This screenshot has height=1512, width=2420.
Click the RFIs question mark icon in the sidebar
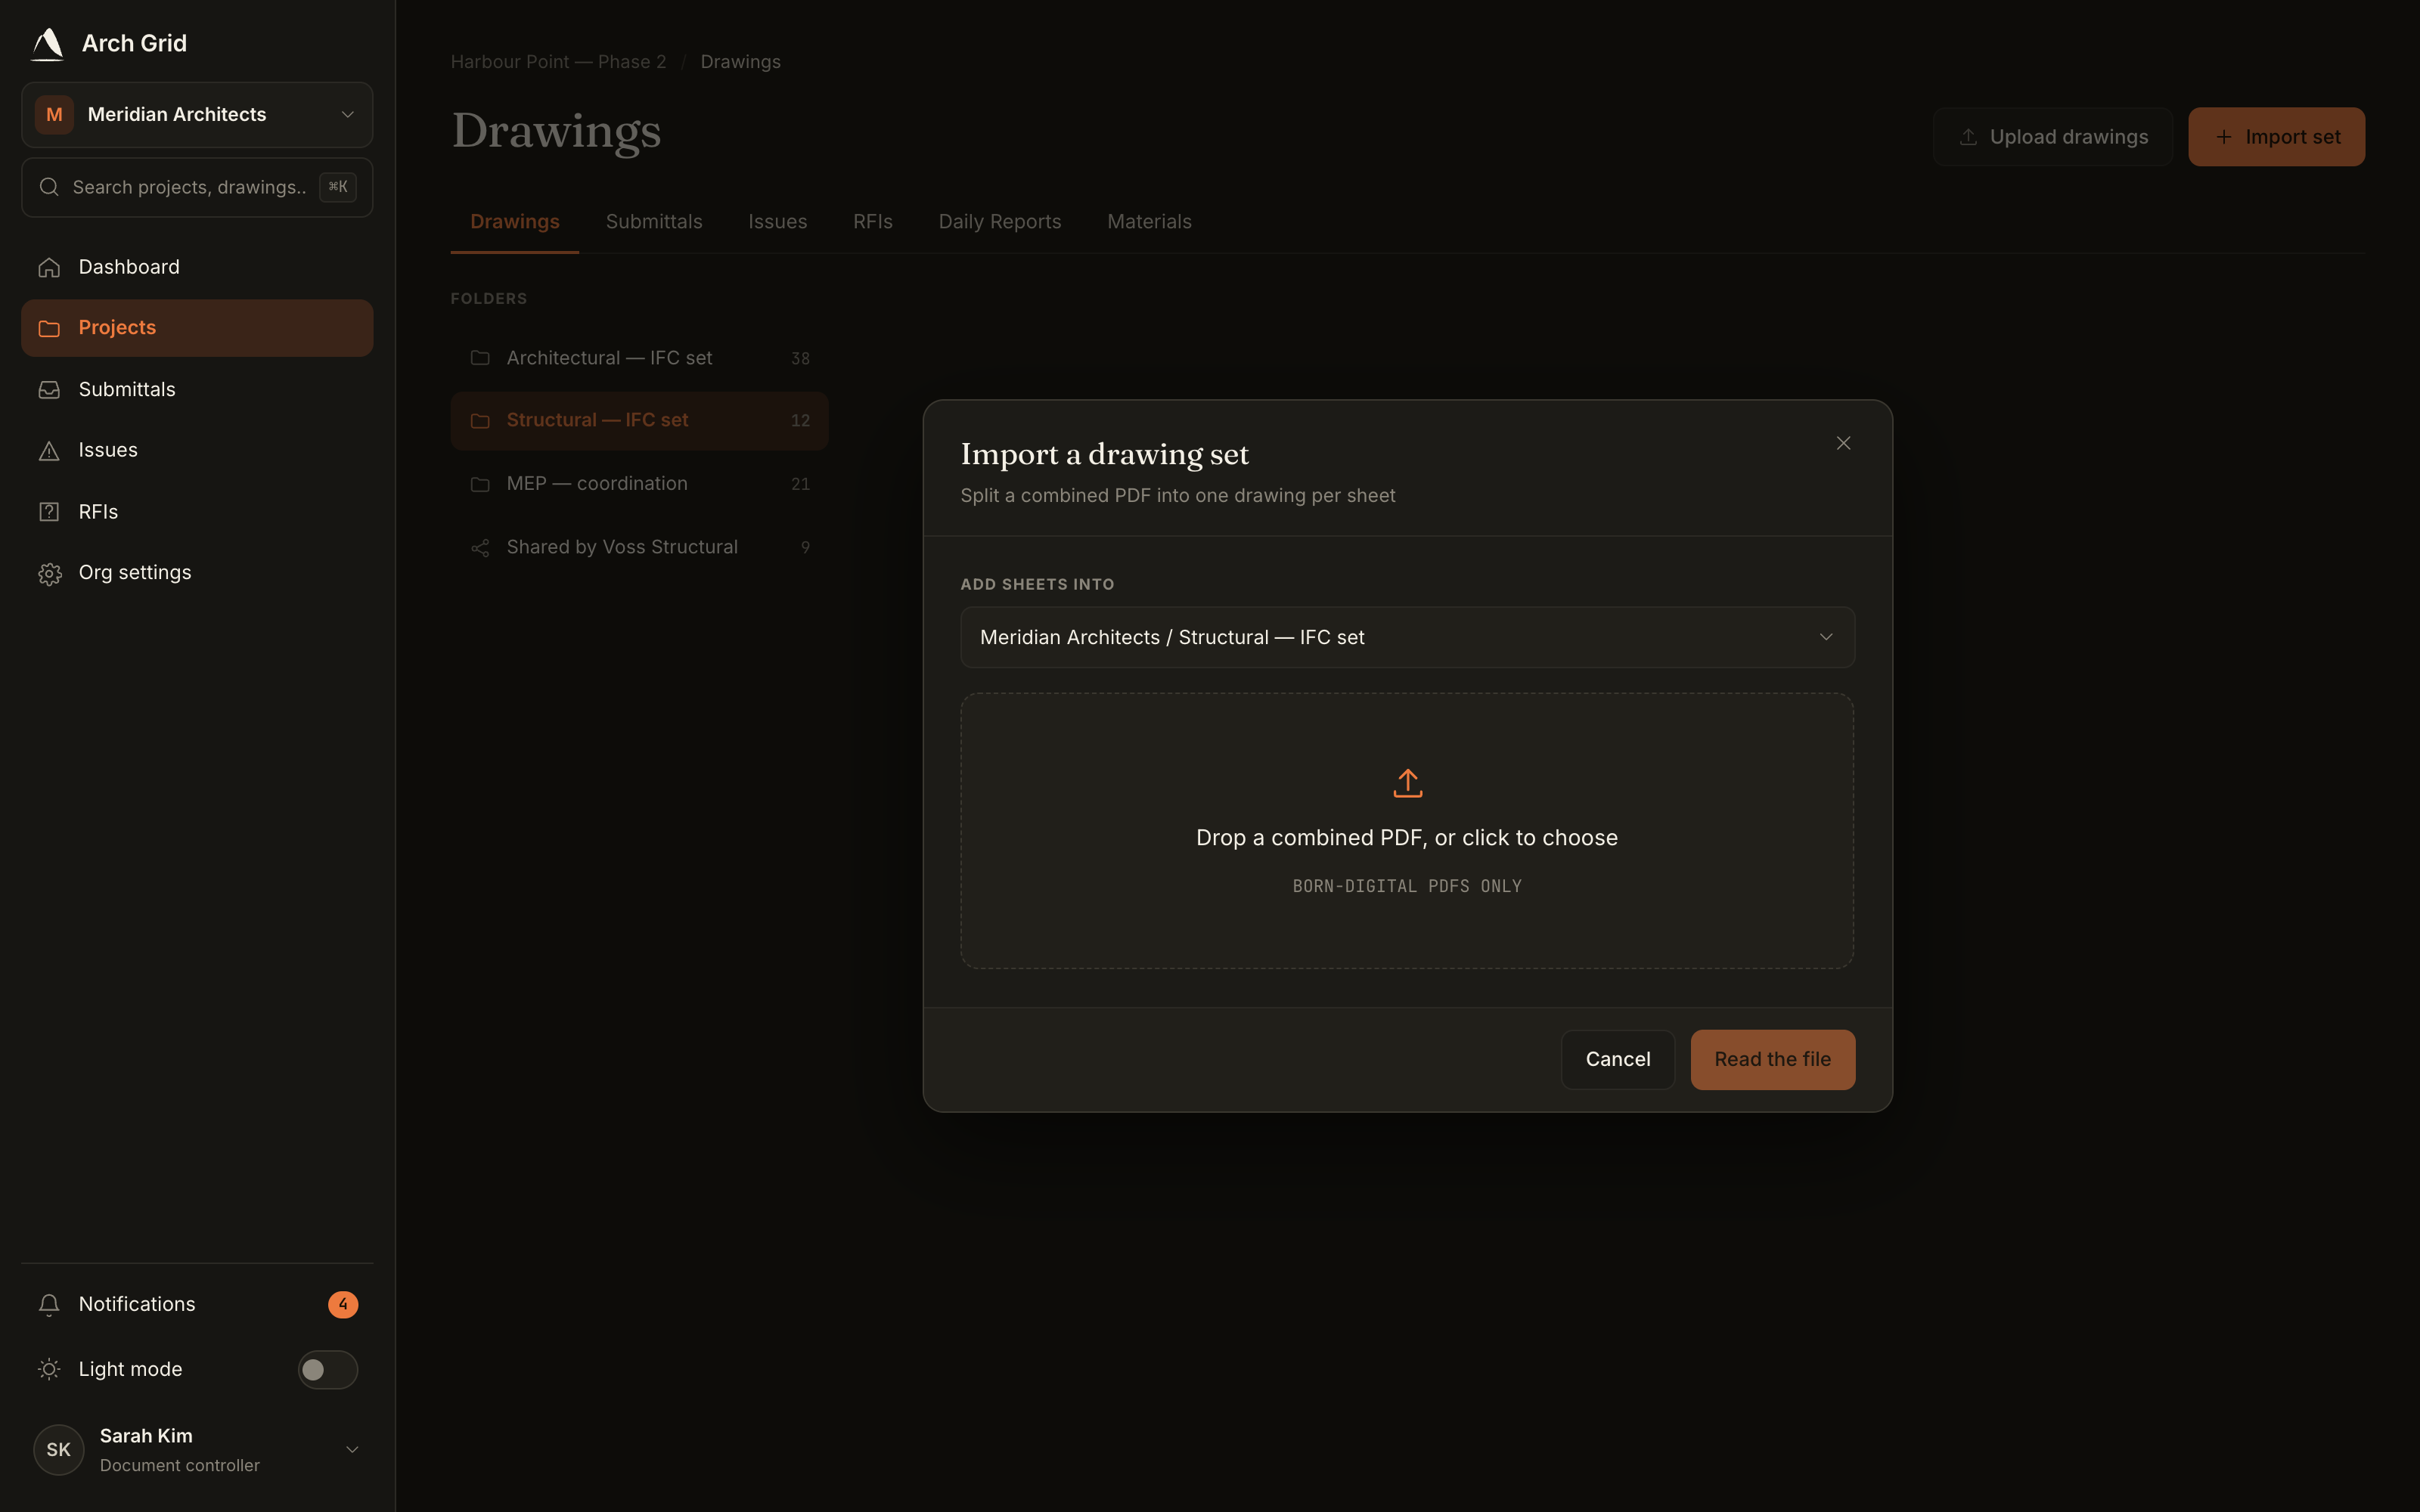click(49, 512)
